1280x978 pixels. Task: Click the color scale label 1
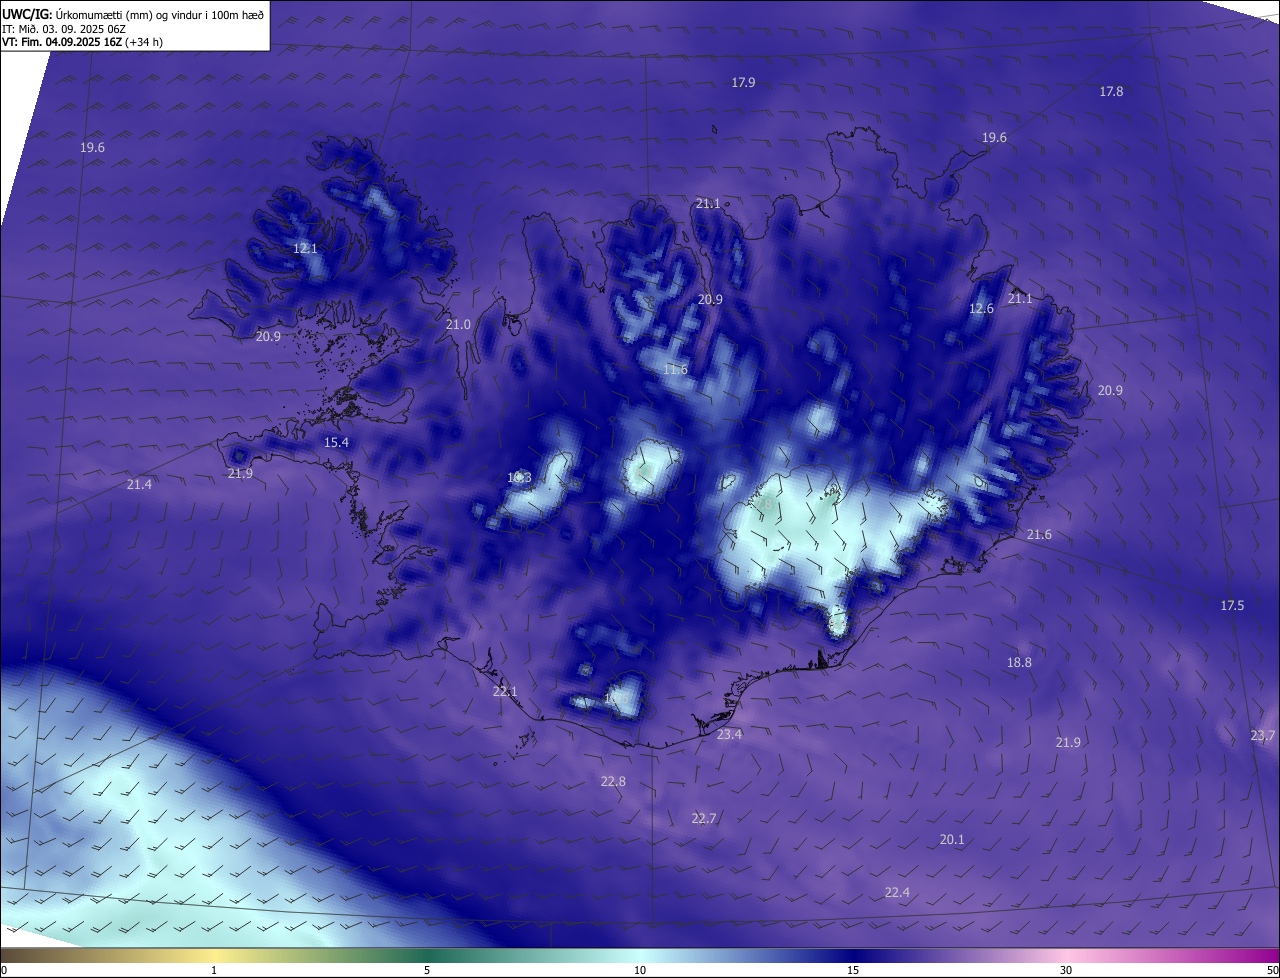point(214,970)
